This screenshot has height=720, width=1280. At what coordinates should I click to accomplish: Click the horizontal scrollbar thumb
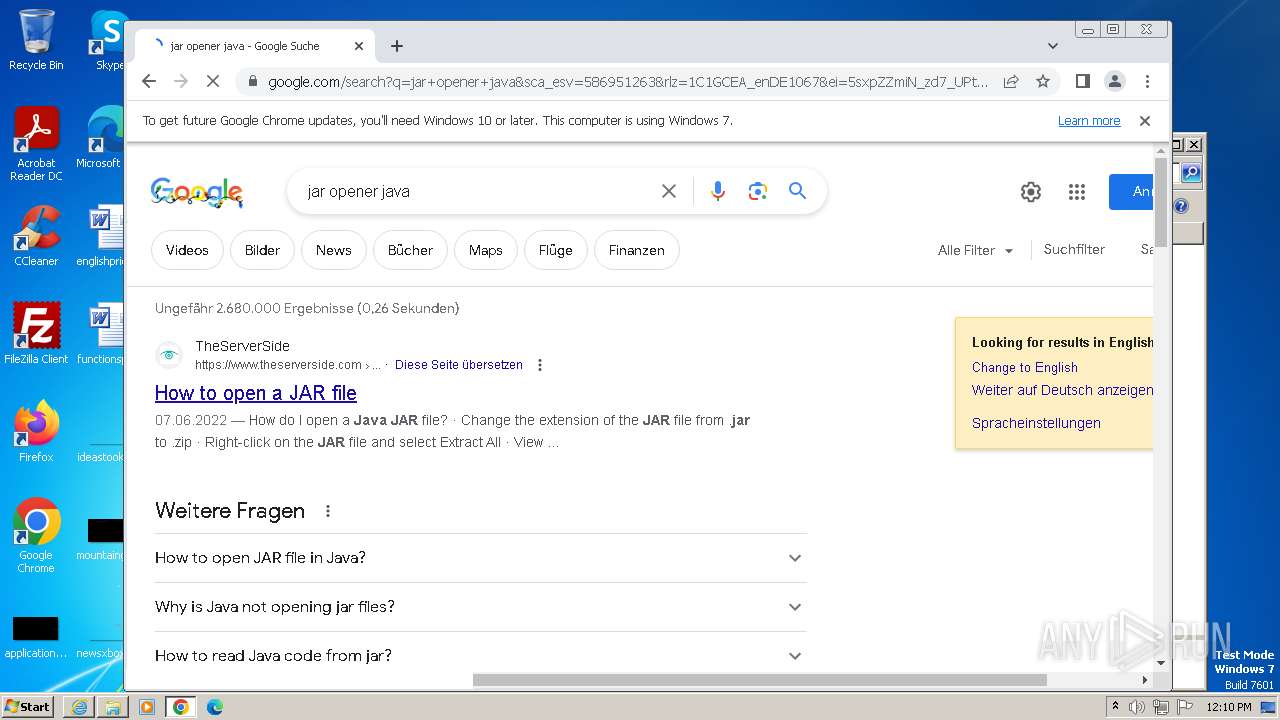click(x=759, y=680)
